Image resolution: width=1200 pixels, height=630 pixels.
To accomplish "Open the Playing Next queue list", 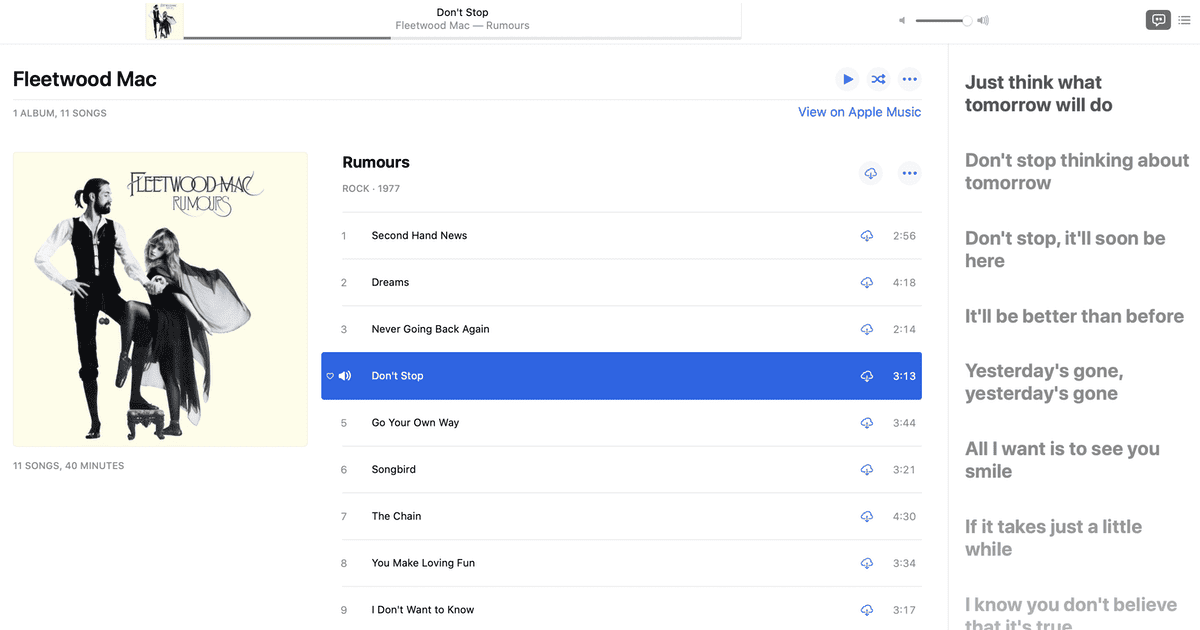I will point(1185,20).
